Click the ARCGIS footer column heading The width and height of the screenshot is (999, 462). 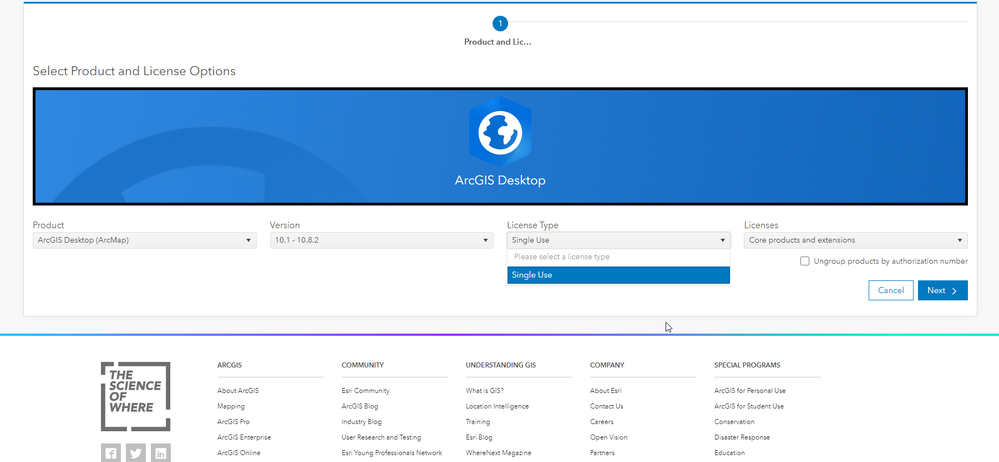click(x=229, y=365)
